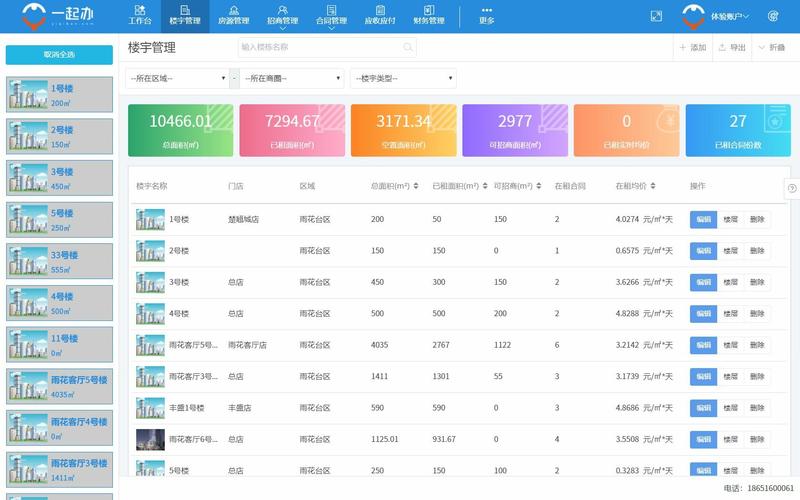
Task: Expand the 合同管理 nav menu
Action: pyautogui.click(x=331, y=16)
